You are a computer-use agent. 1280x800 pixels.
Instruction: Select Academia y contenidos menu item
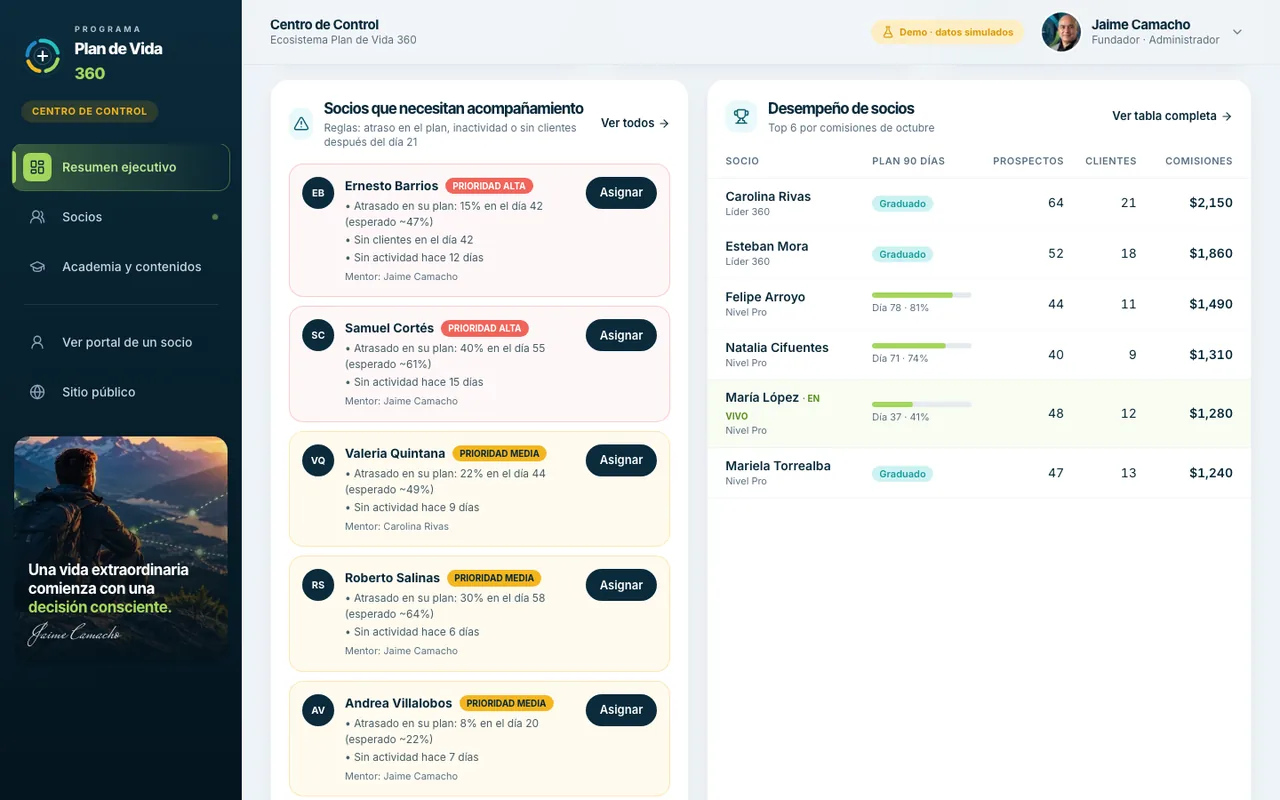tap(121, 267)
